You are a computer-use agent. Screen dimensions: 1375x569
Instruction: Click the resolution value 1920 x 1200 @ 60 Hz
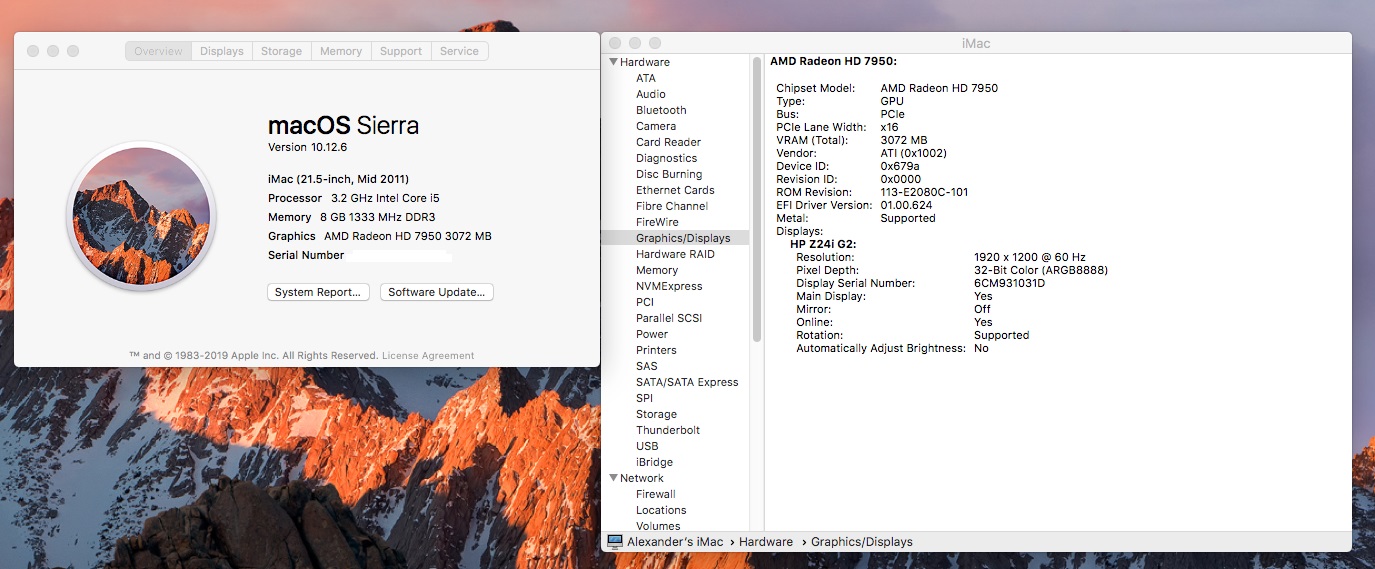click(x=1029, y=257)
